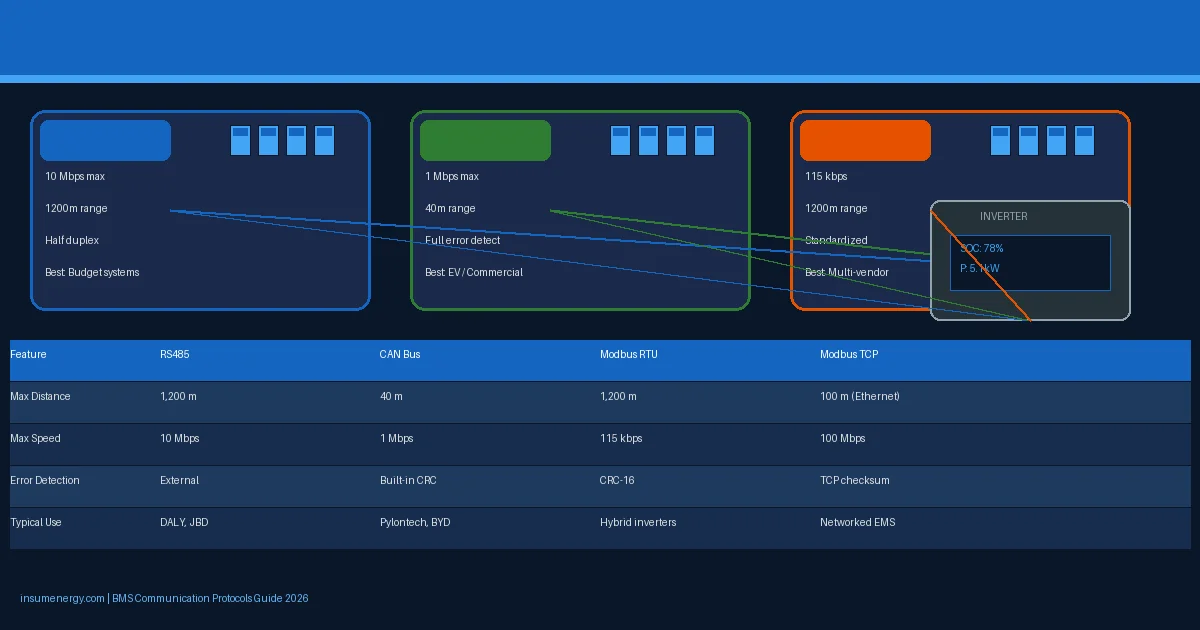
Task: Click the "Built-in CRC" cell
Action: click(408, 480)
